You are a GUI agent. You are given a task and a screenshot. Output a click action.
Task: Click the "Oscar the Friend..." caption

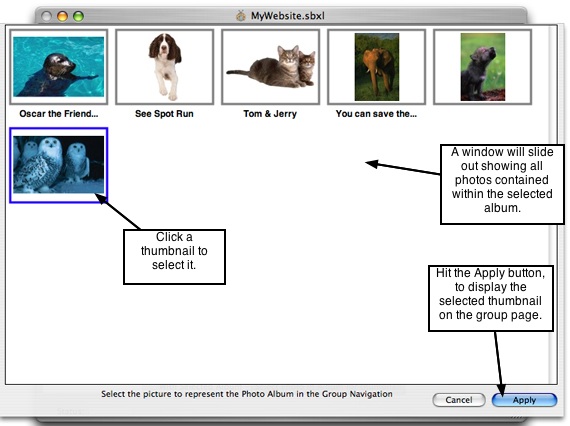coord(59,114)
